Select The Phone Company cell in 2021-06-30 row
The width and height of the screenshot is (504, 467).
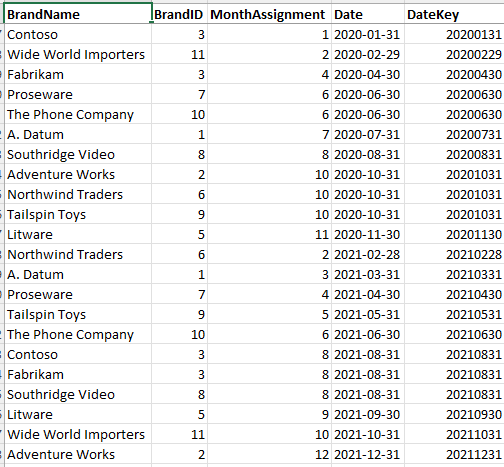click(78, 334)
